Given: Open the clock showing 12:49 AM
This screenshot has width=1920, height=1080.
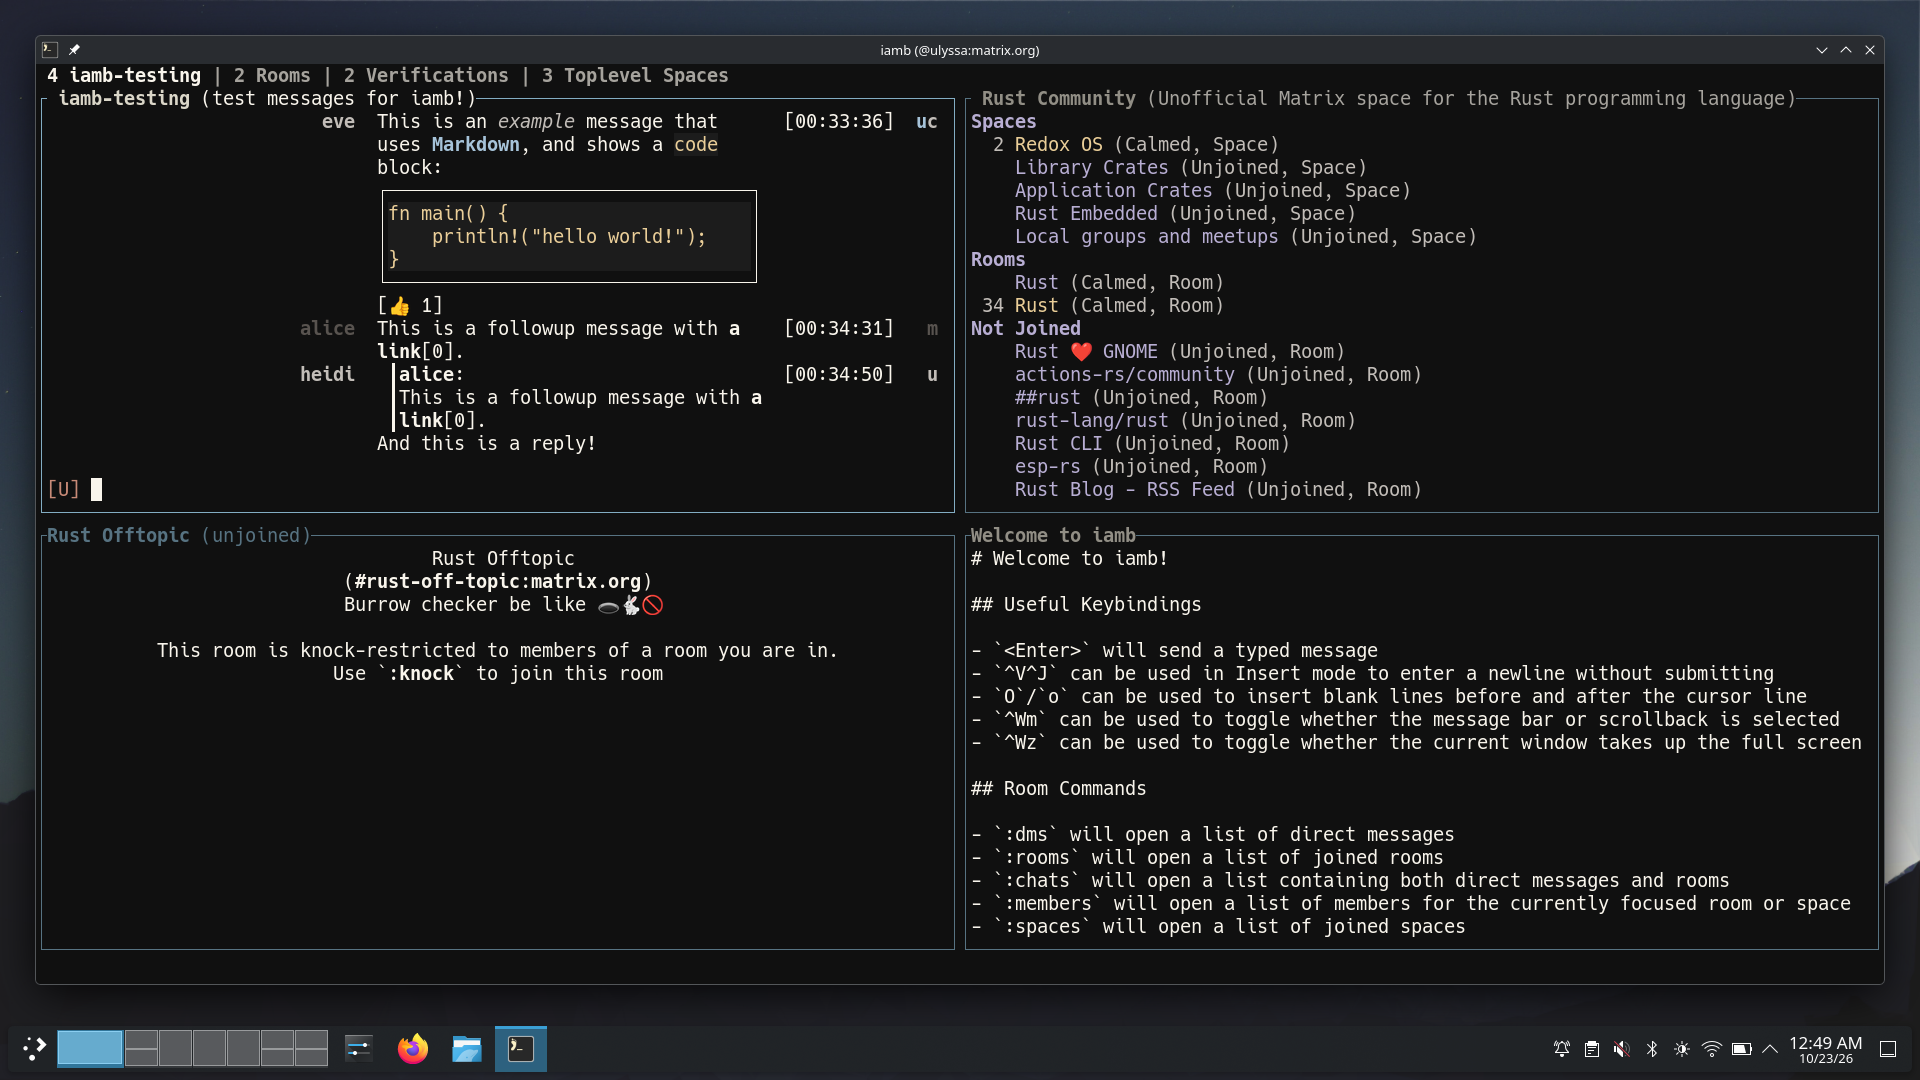Looking at the screenshot, I should pyautogui.click(x=1825, y=1049).
